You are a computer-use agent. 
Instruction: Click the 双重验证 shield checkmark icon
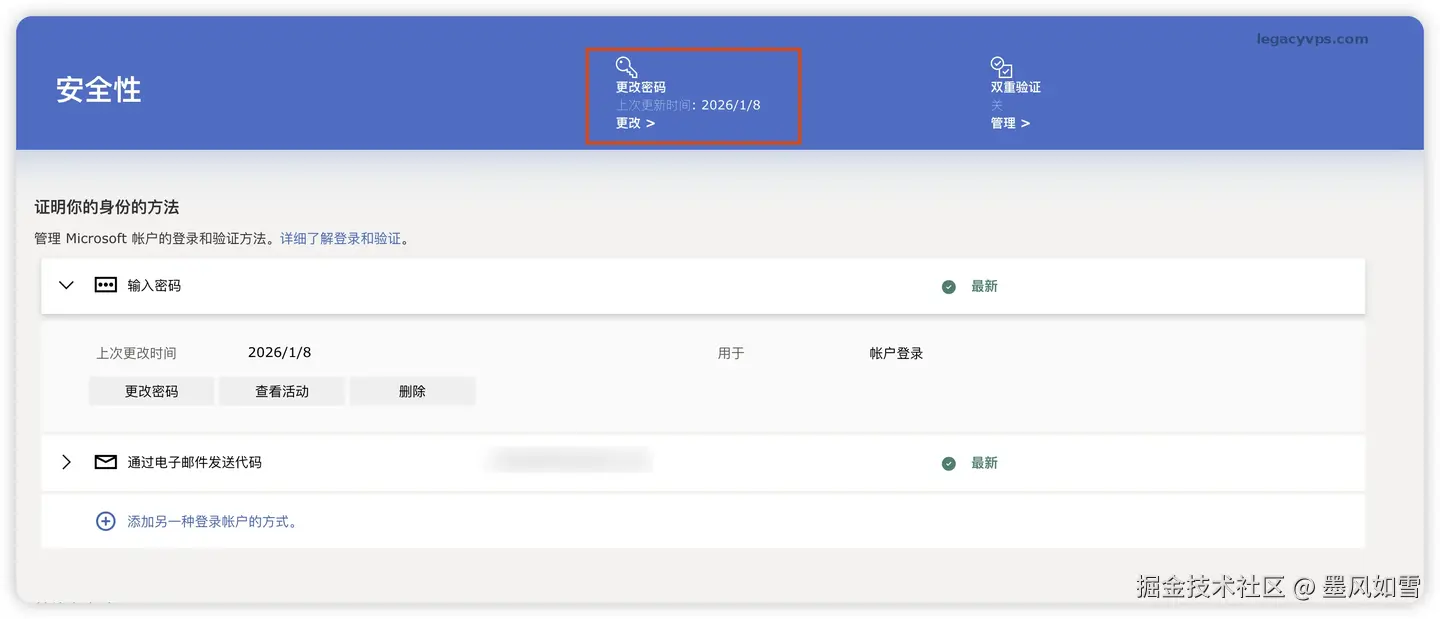coord(1001,67)
